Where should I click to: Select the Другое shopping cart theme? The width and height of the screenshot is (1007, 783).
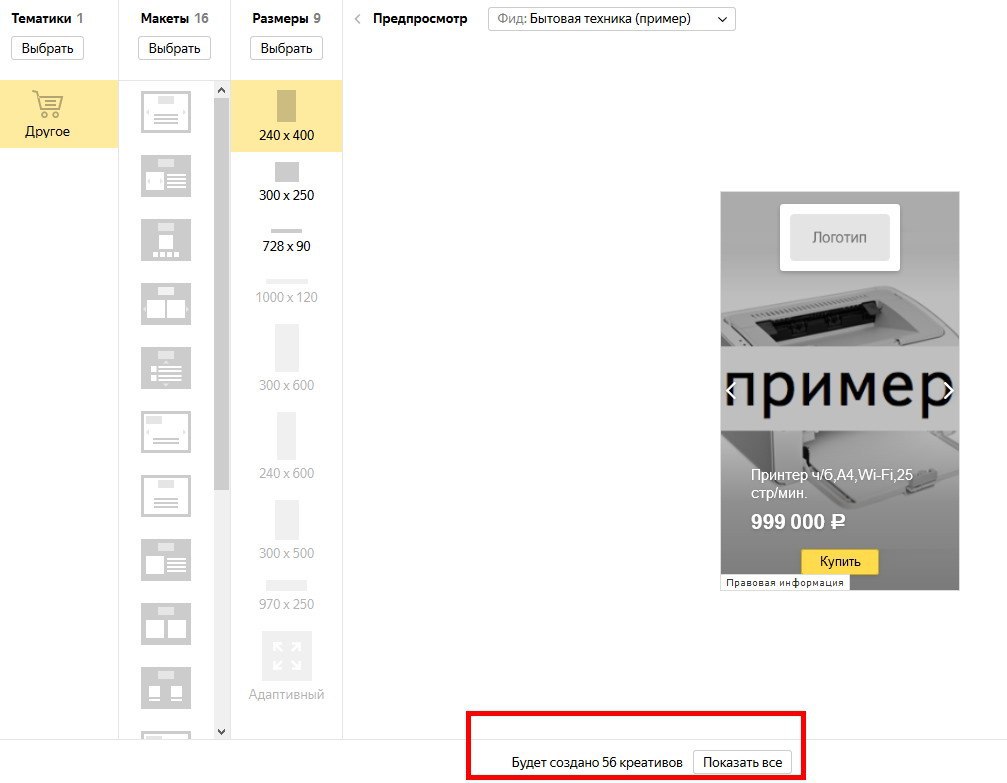point(59,114)
